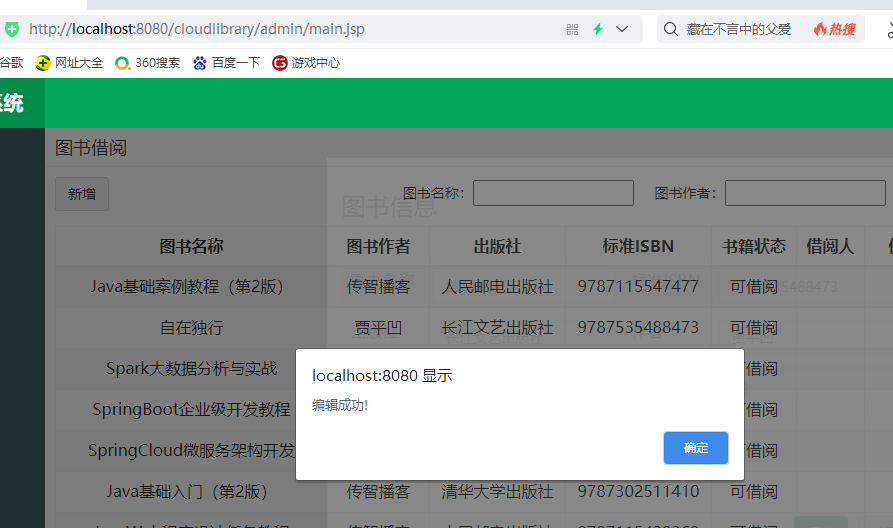Click the 图书名称 column header
893x528 pixels.
191,246
